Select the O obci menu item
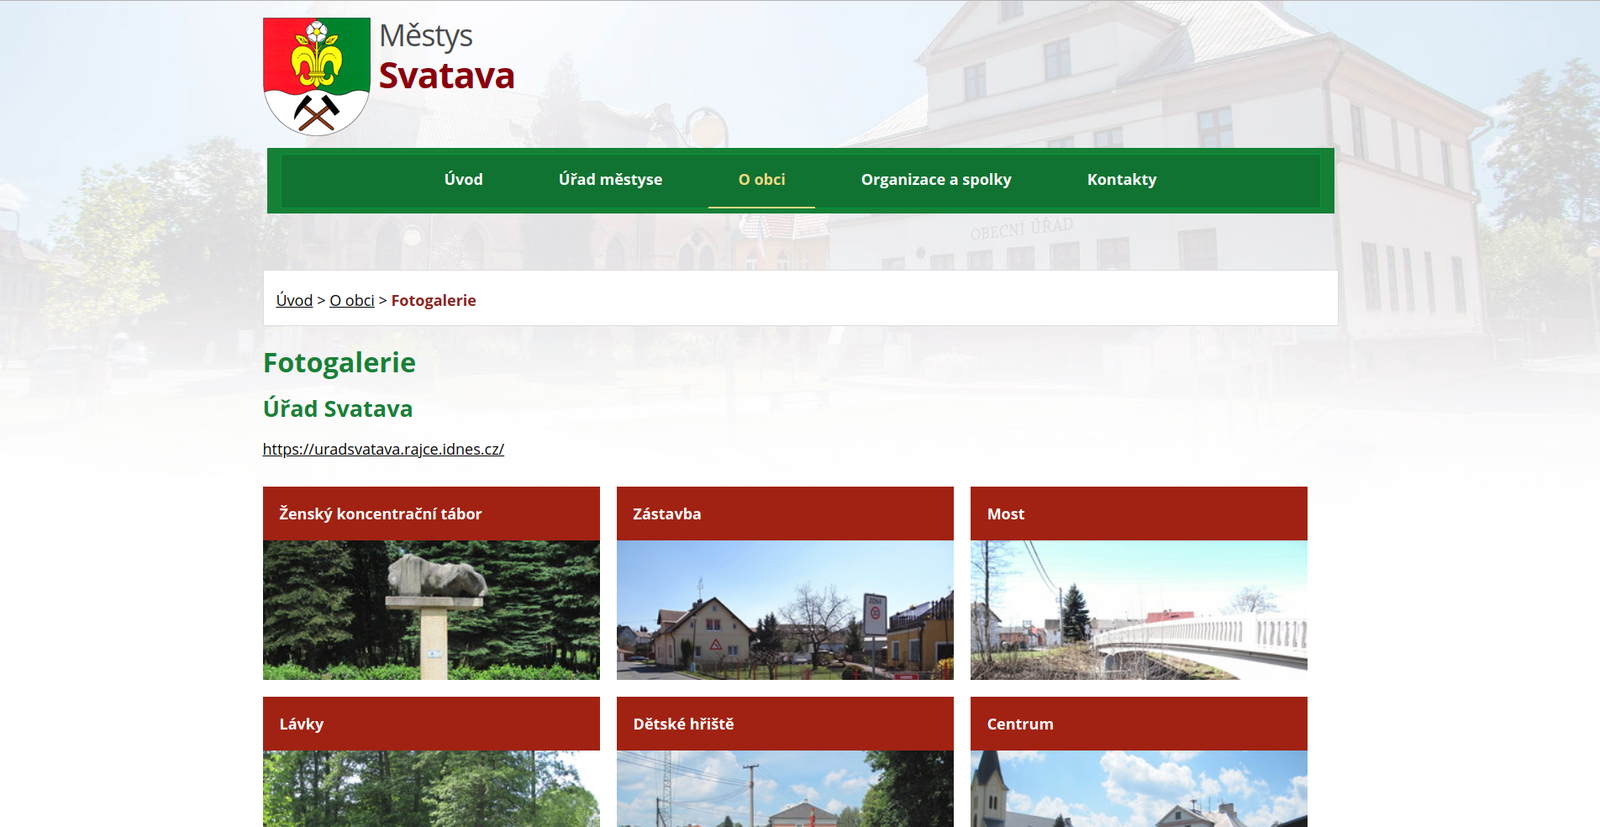Viewport: 1600px width, 827px height. (761, 180)
